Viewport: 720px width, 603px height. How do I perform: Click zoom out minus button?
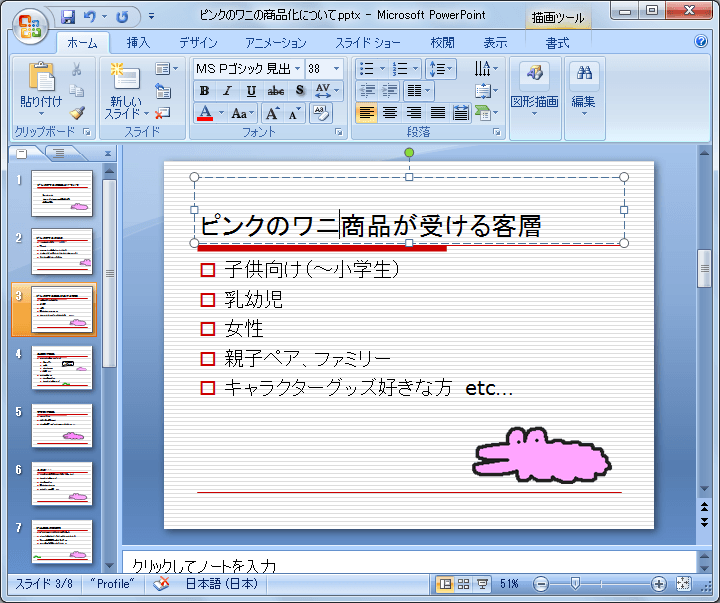click(541, 584)
